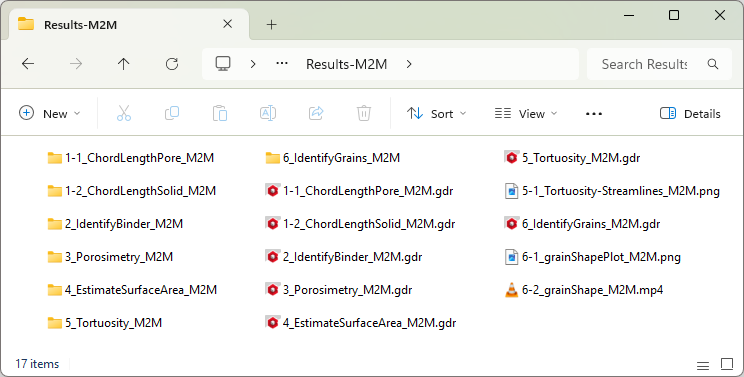Select the 1-2_ChordLengthSolid_M2M folder

point(132,191)
